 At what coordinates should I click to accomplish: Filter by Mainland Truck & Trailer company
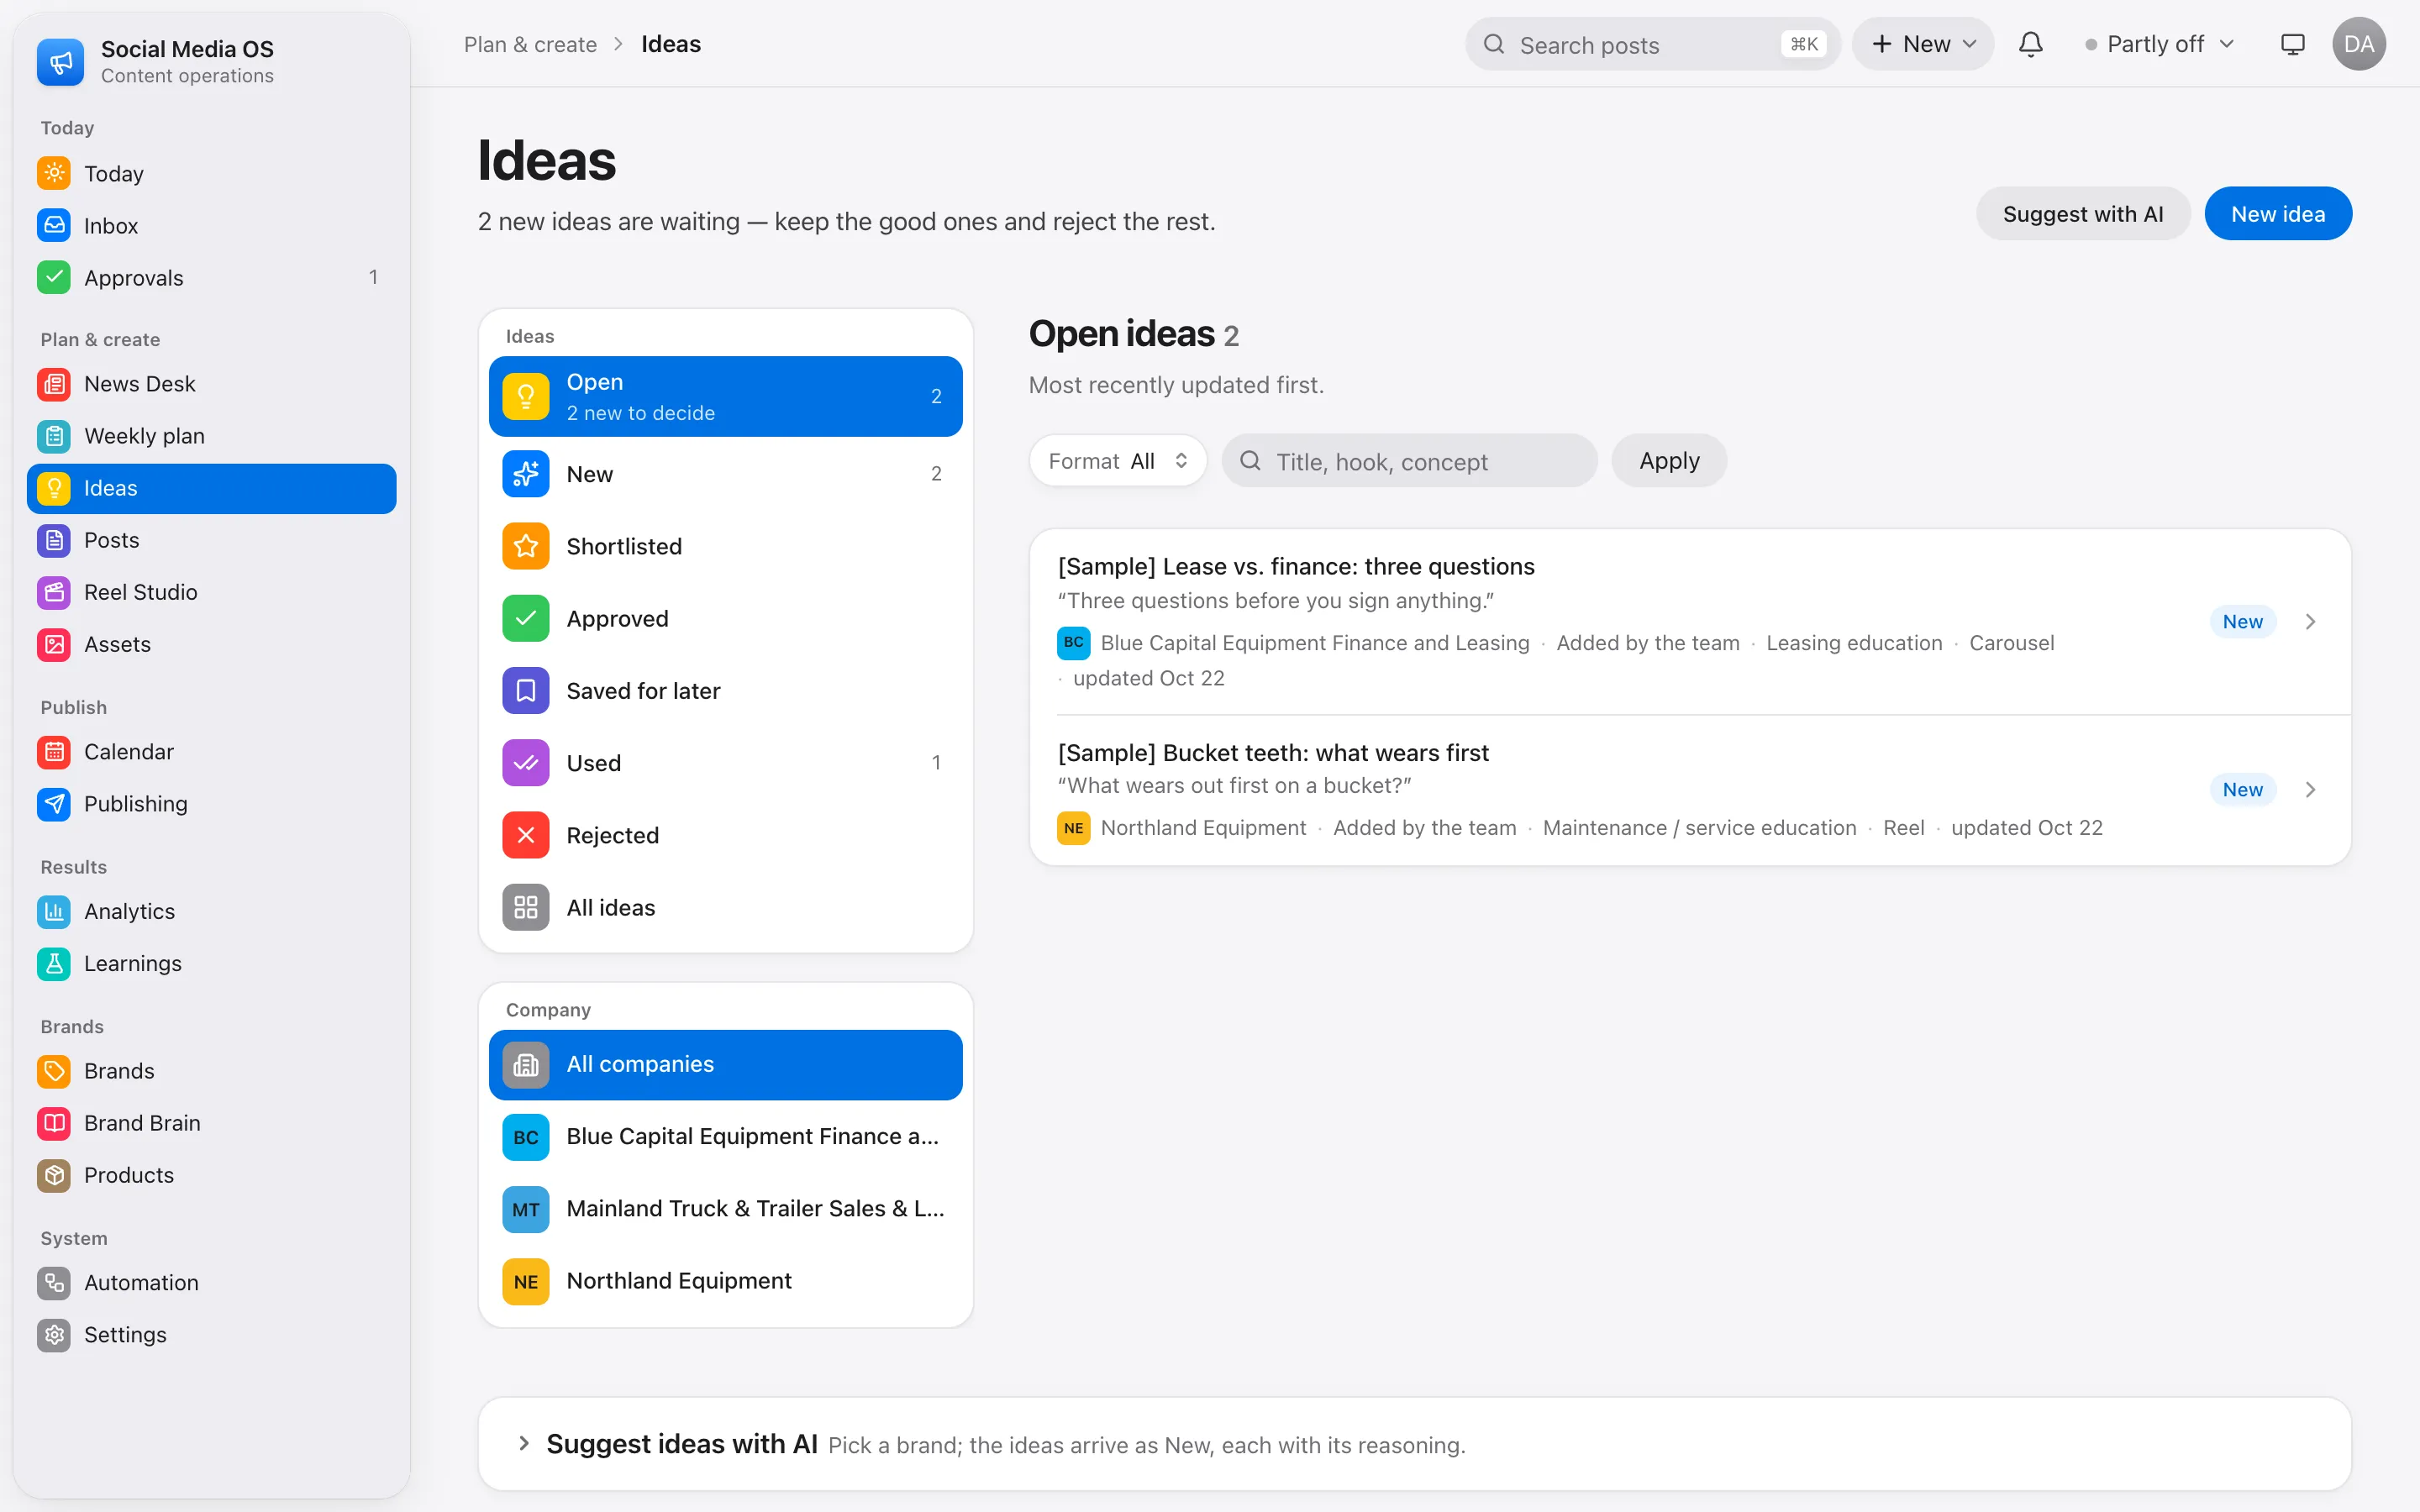tap(725, 1208)
